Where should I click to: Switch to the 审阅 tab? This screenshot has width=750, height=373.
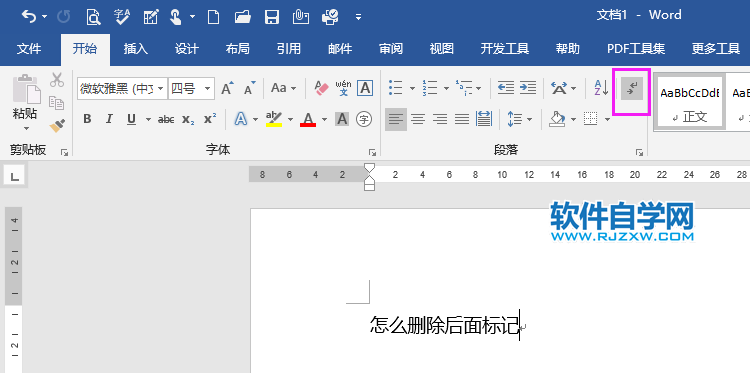391,48
